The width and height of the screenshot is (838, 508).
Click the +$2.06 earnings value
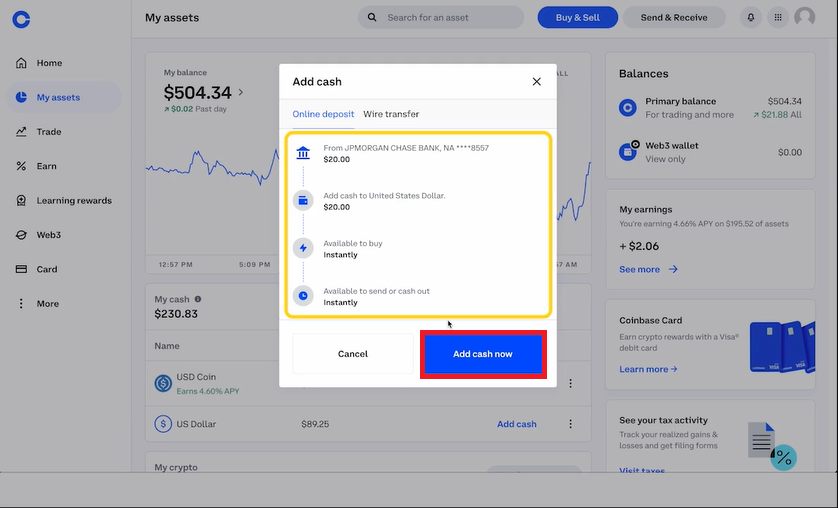coord(639,246)
